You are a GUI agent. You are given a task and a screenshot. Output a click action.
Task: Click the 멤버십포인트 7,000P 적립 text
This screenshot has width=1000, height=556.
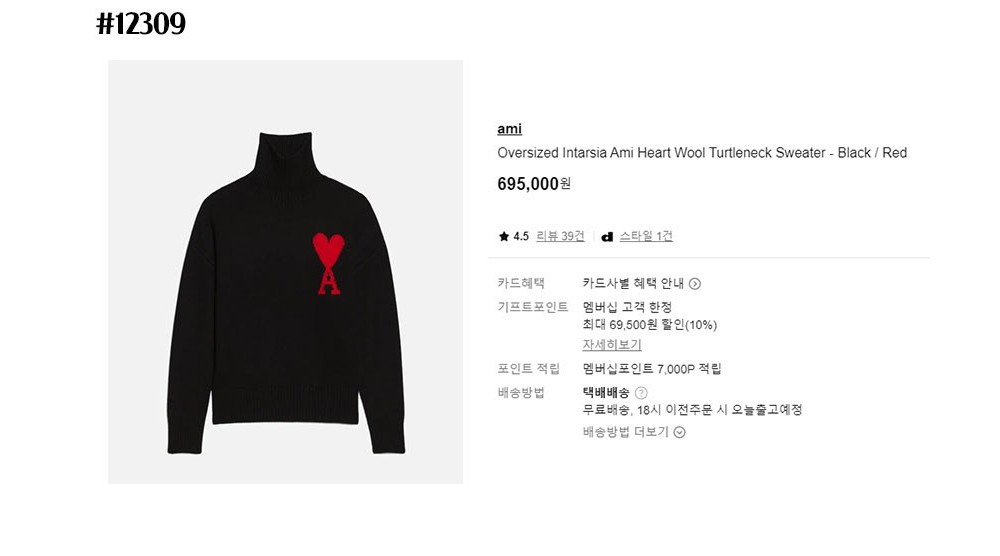652,369
